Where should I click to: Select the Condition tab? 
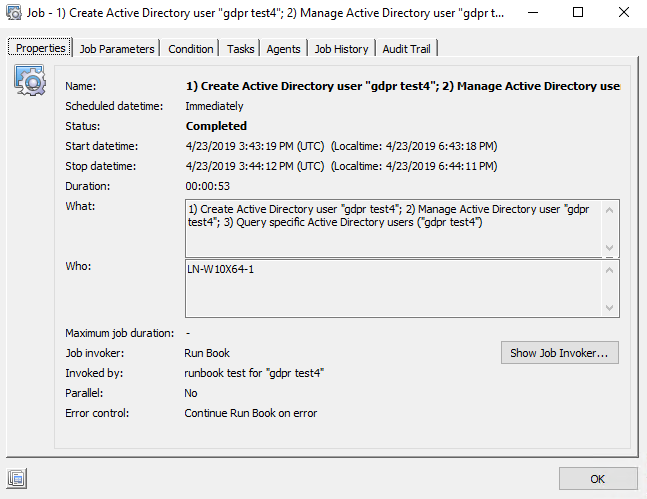190,49
